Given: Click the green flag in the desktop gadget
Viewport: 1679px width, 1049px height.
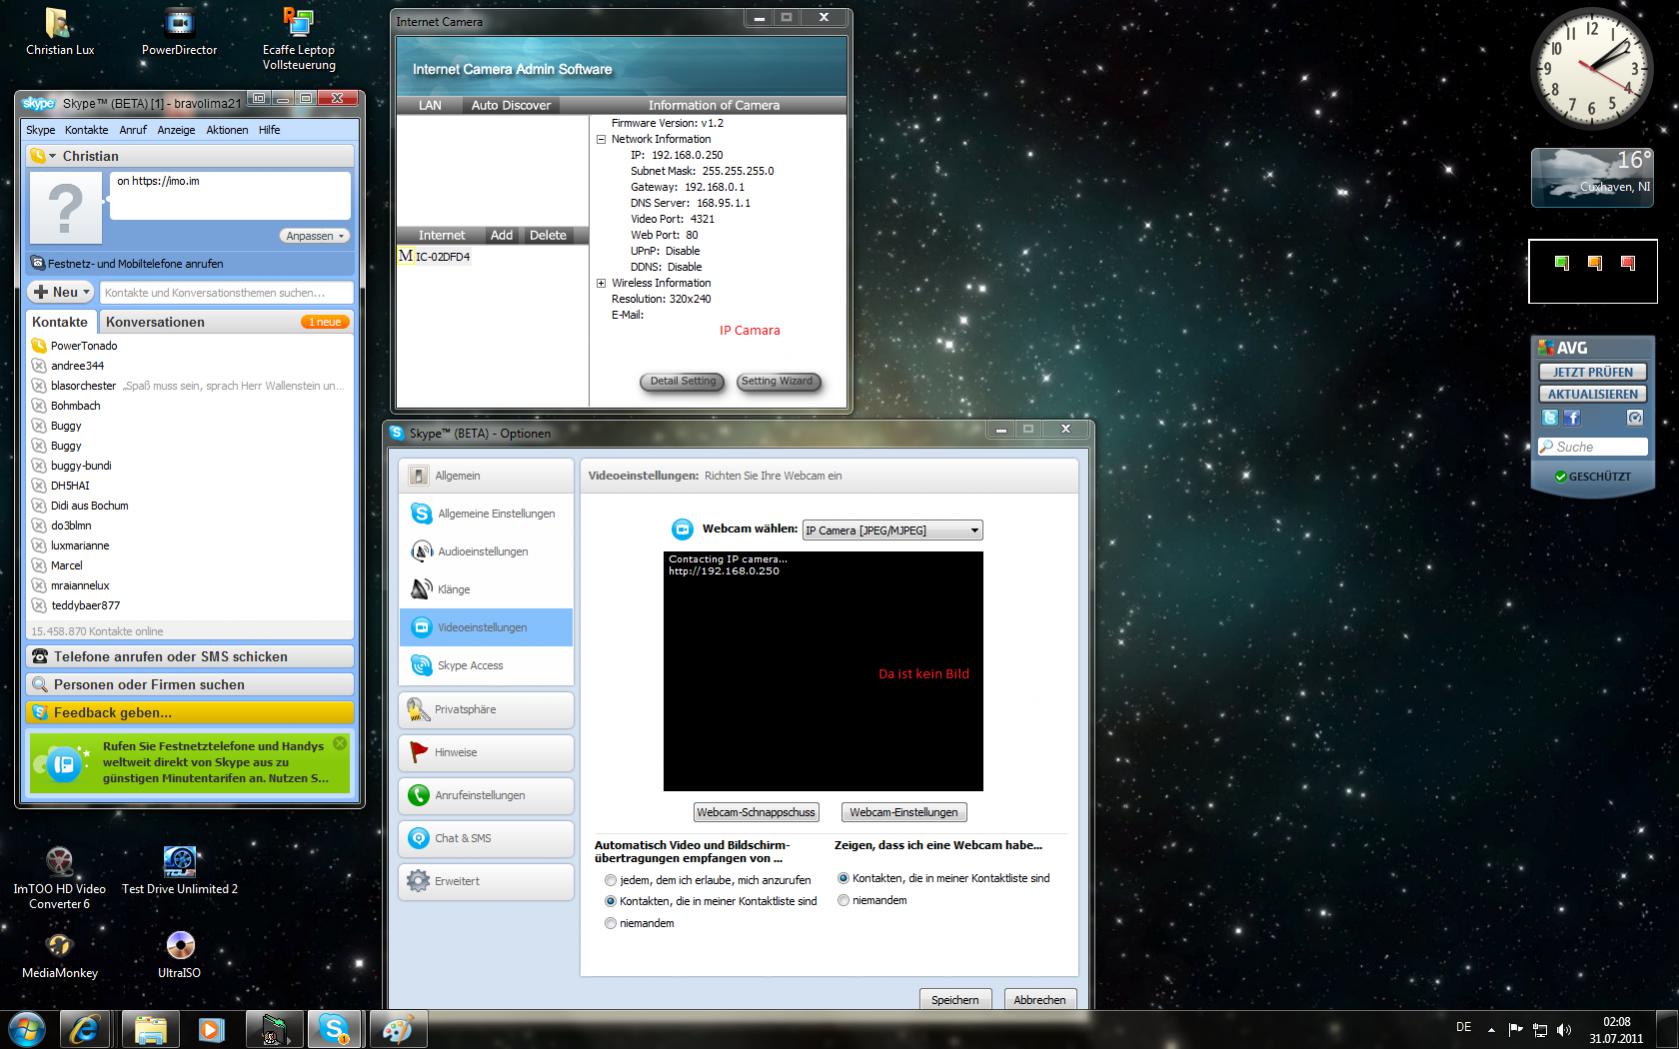Looking at the screenshot, I should pos(1562,263).
